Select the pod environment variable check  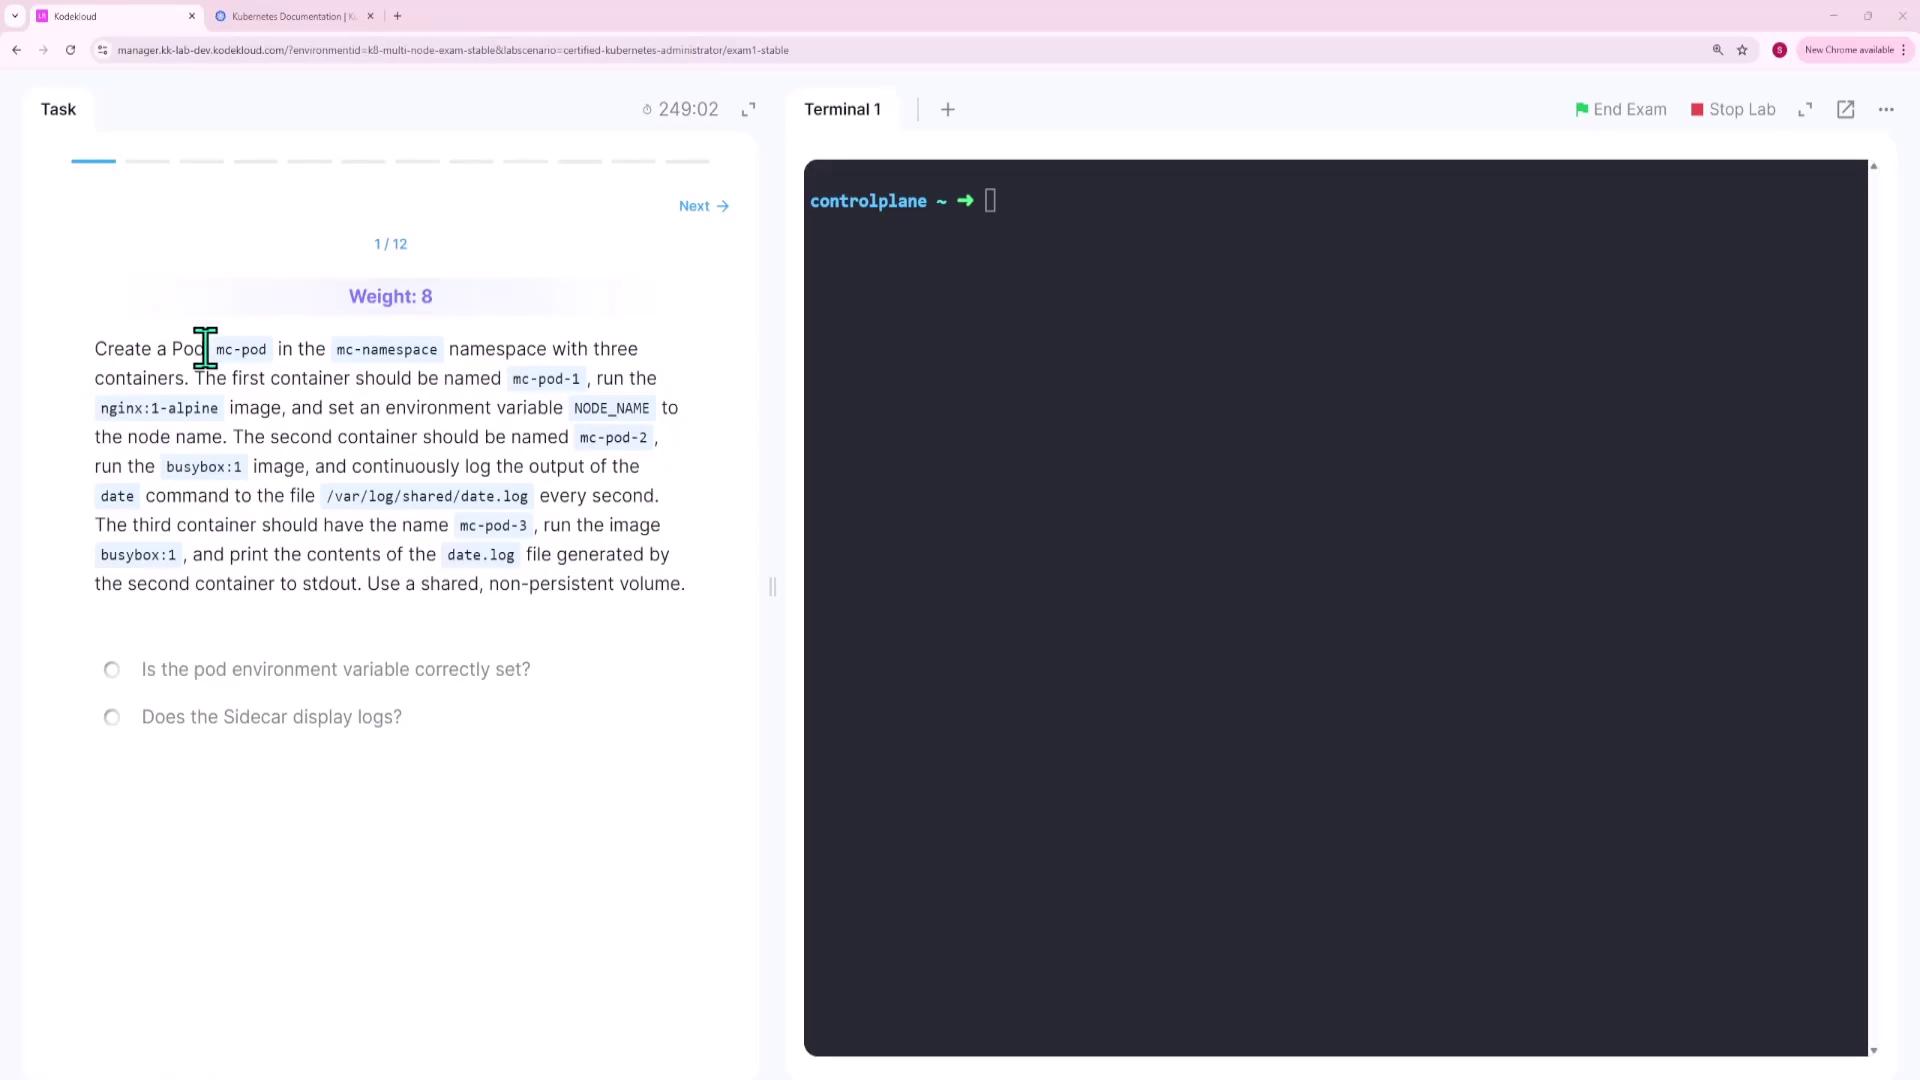click(x=112, y=670)
